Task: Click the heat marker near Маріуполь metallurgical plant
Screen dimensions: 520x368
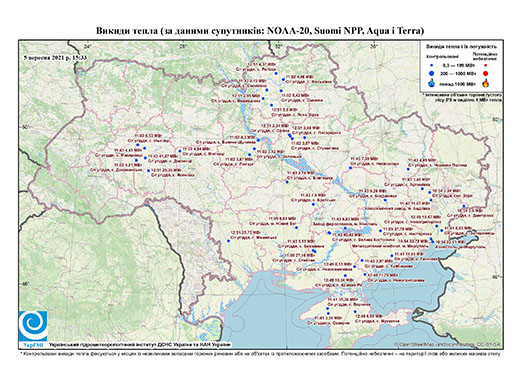Action: (432, 240)
